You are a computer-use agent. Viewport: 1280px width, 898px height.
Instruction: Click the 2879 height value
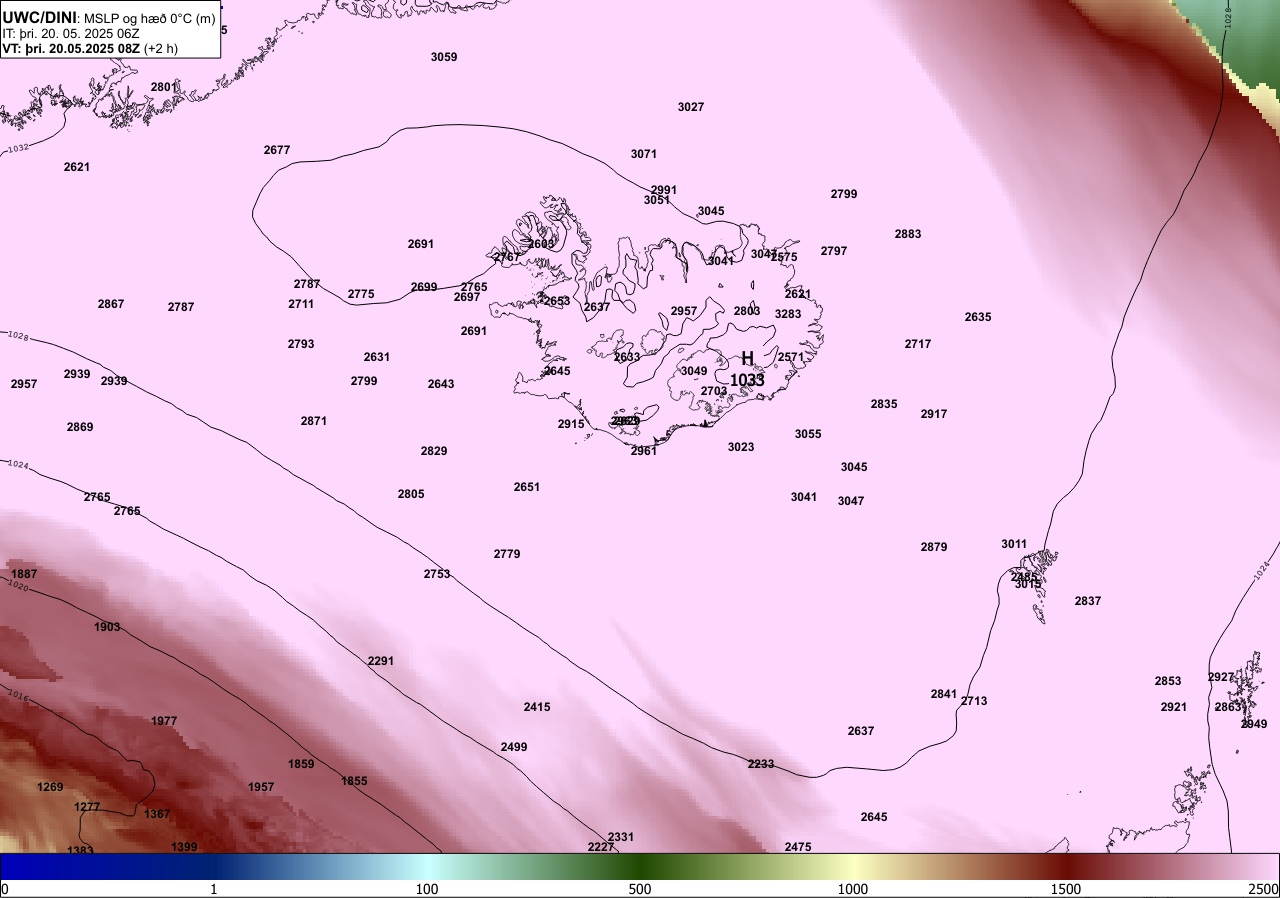click(x=934, y=547)
